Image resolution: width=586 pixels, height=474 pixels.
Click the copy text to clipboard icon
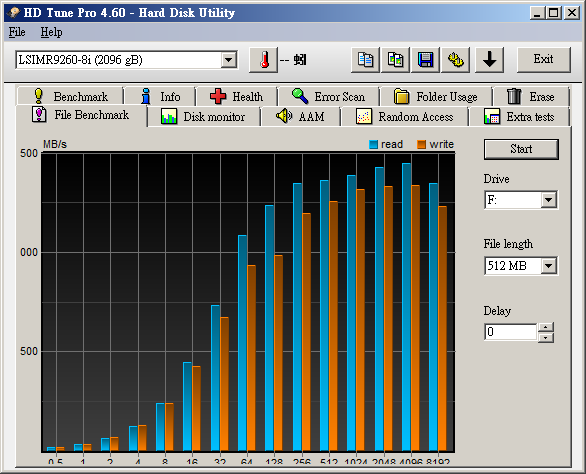(x=365, y=60)
